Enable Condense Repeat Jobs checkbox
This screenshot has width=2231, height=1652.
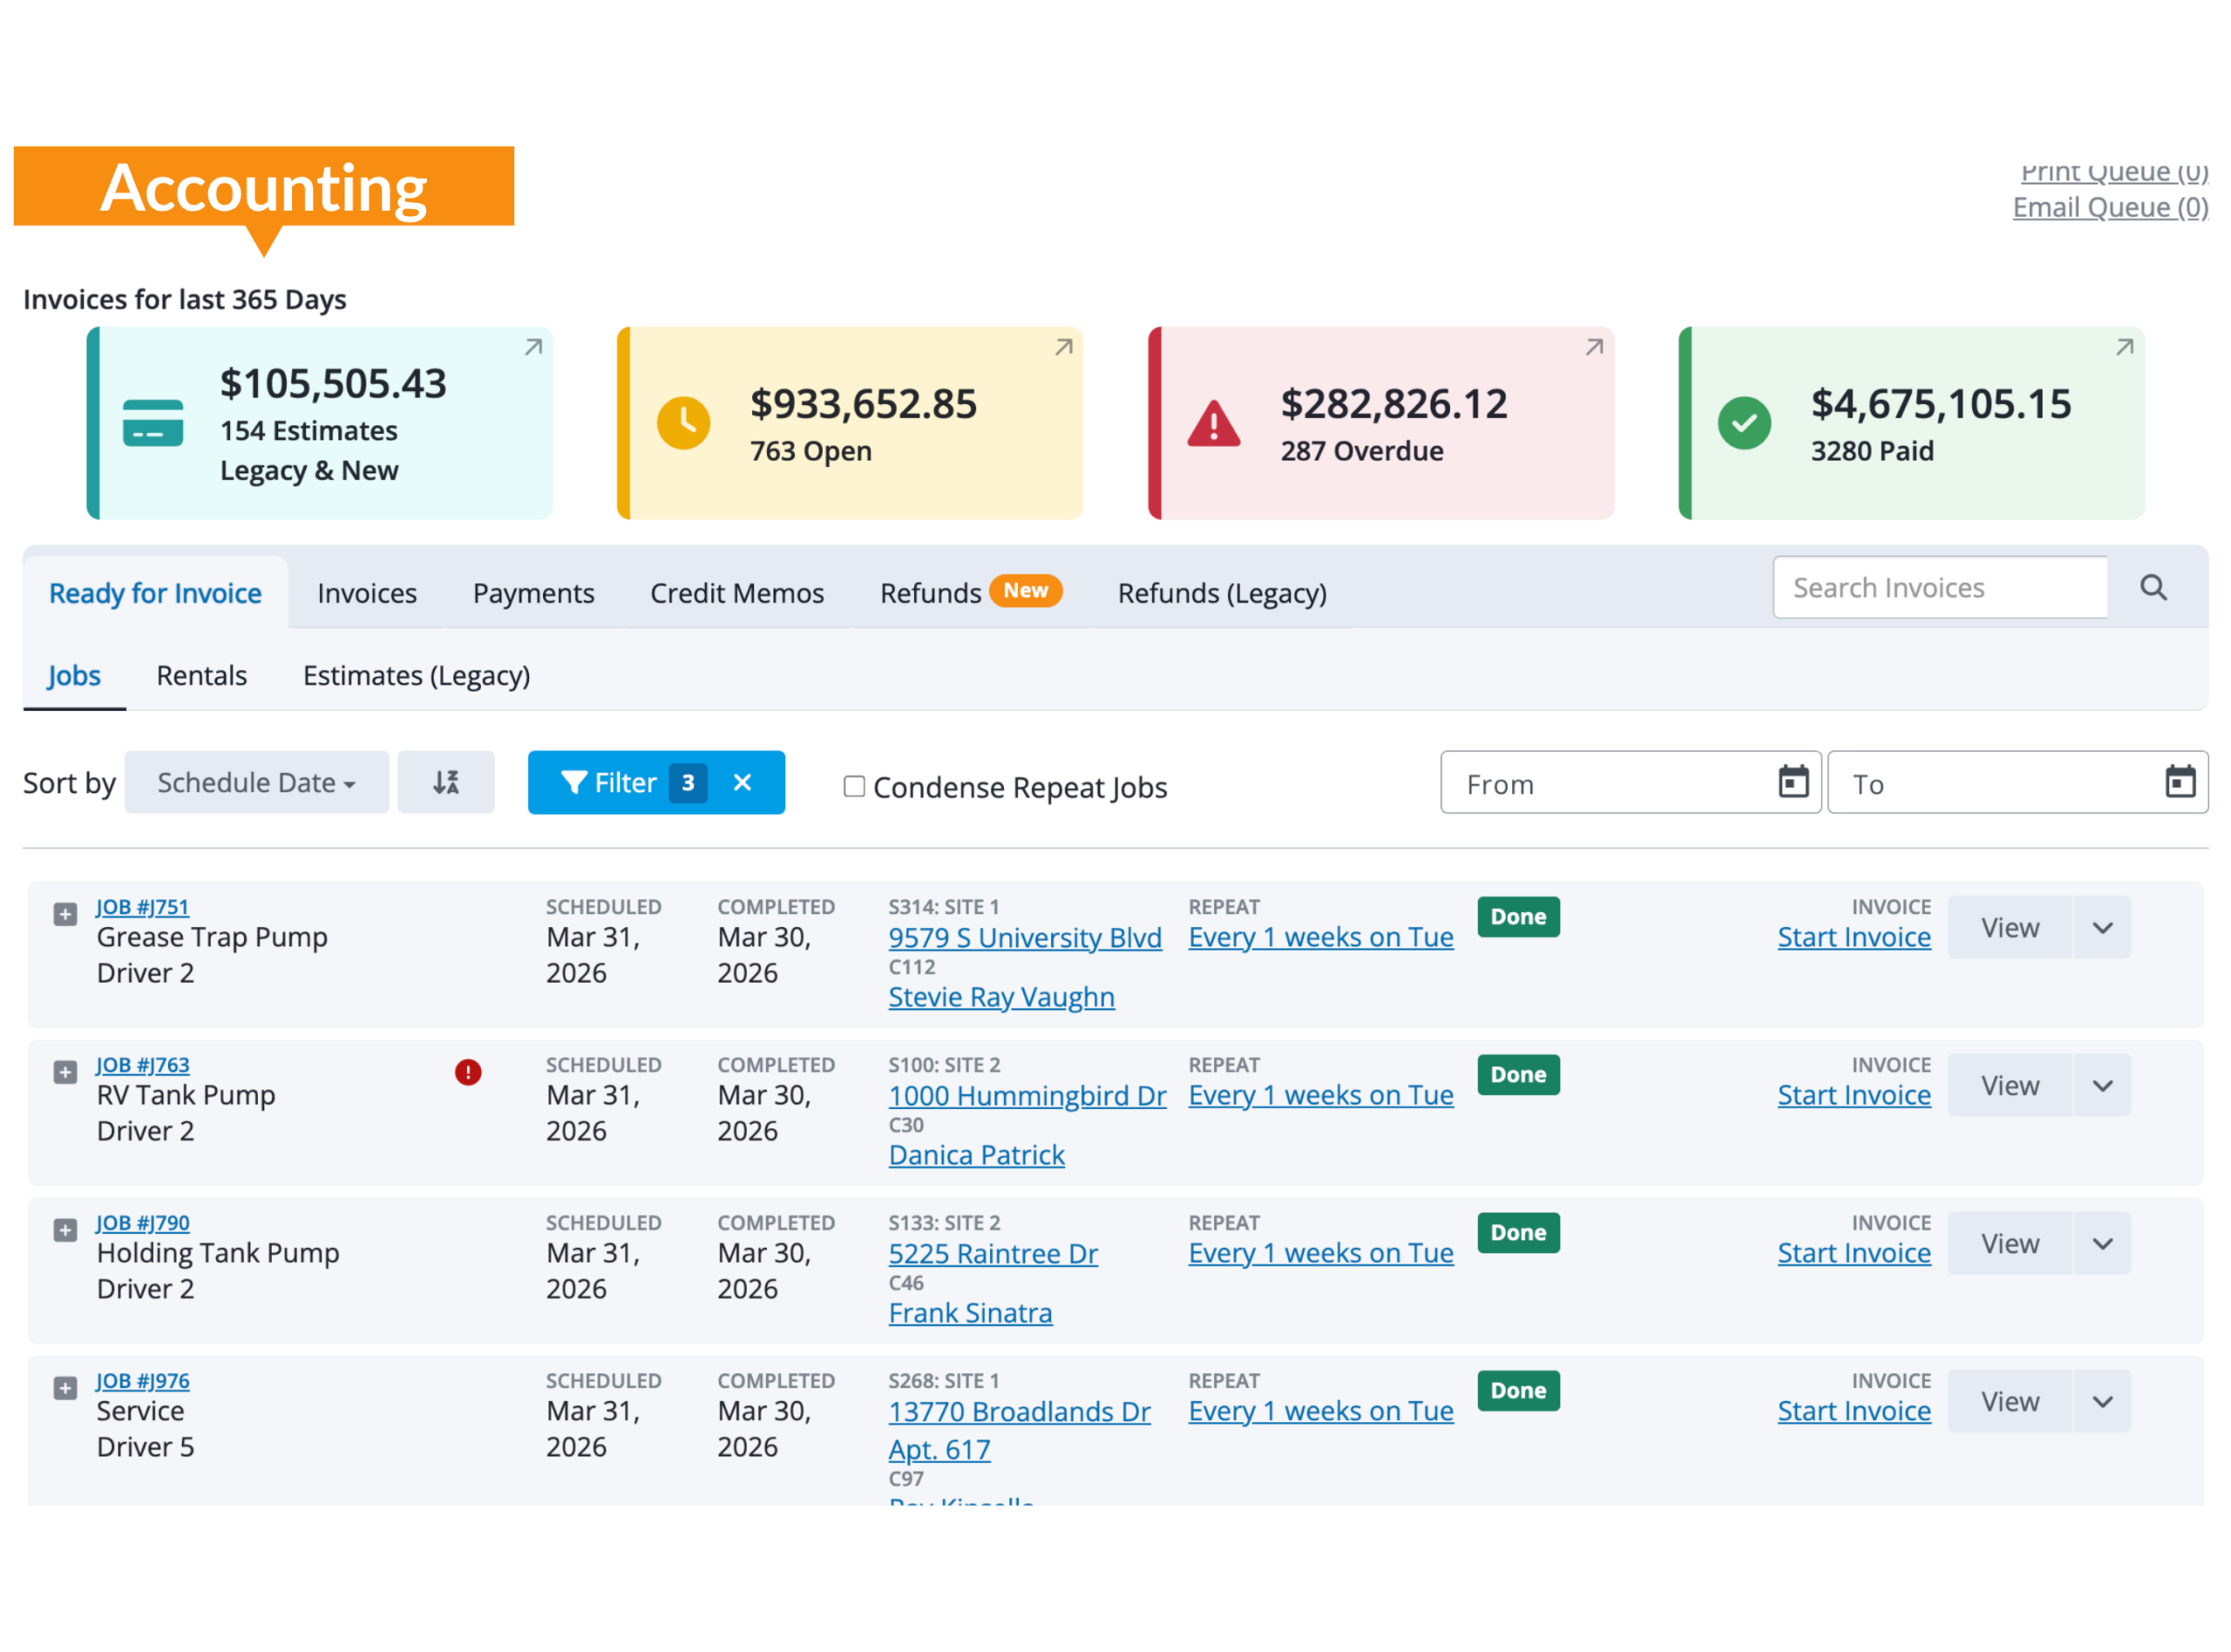pos(854,787)
